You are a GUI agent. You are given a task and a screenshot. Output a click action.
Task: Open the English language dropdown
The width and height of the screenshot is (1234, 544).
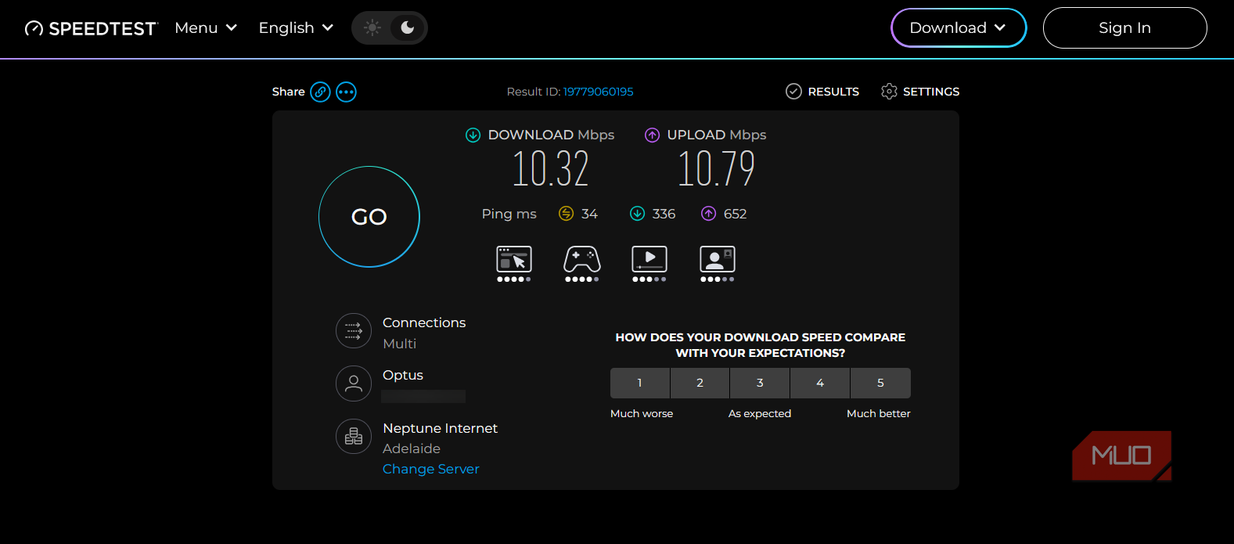[296, 28]
